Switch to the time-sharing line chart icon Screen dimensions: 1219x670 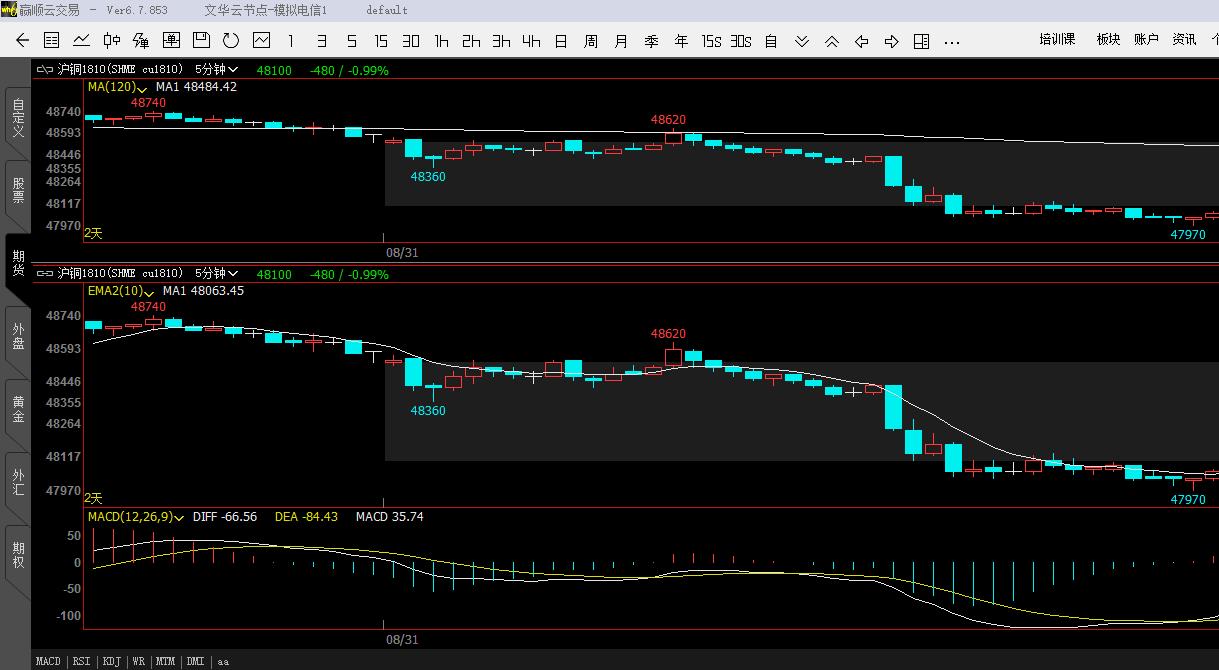tap(81, 41)
